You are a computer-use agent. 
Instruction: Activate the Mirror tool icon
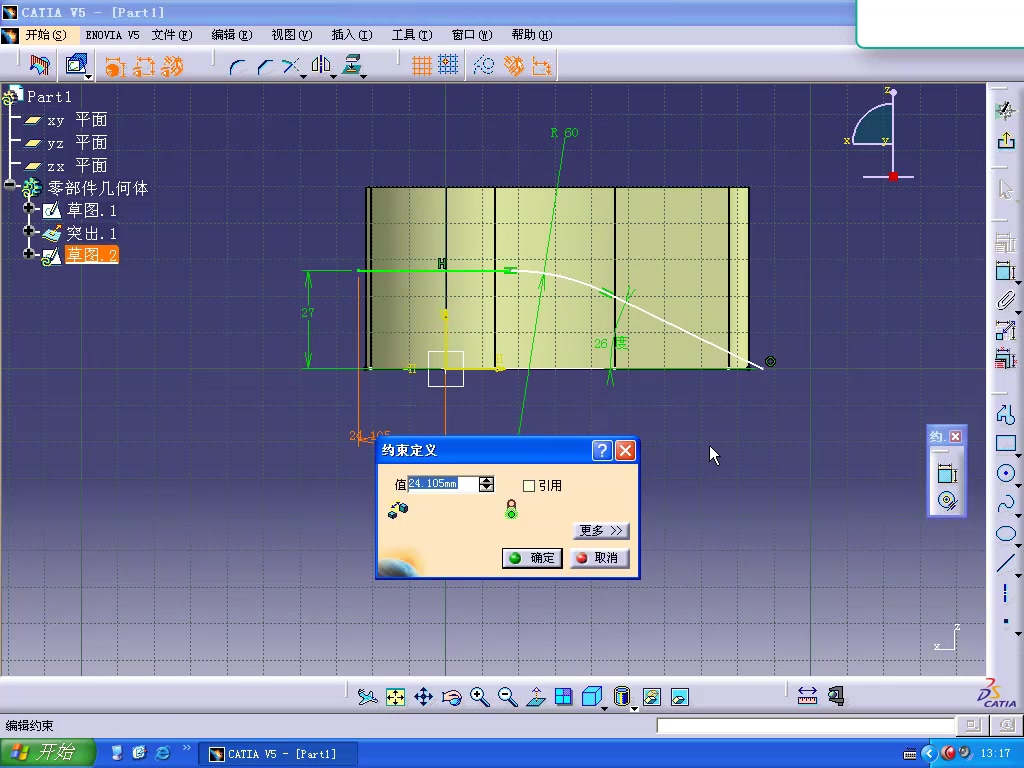[321, 66]
